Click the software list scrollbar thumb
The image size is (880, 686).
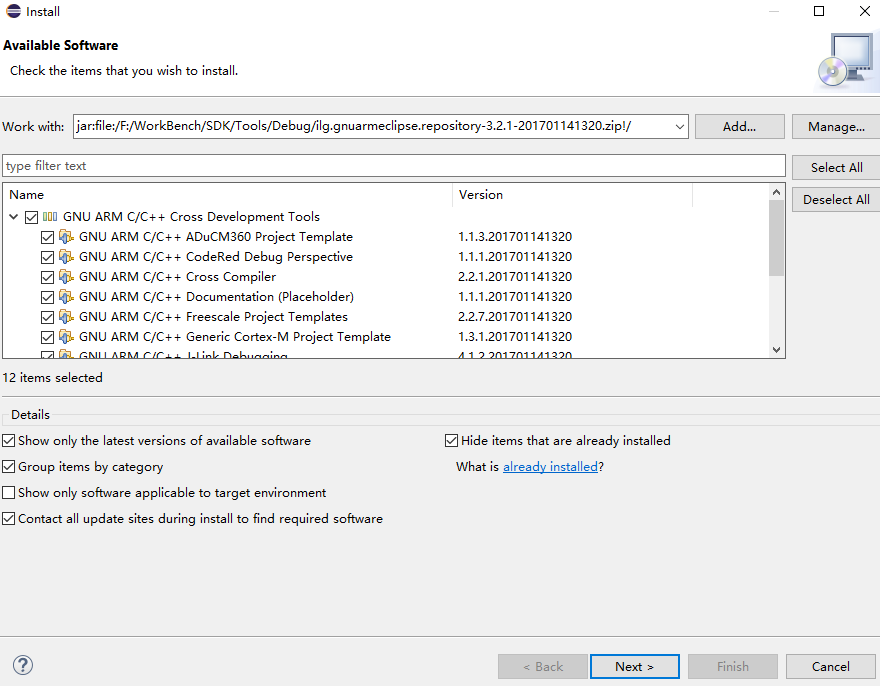pyautogui.click(x=776, y=238)
